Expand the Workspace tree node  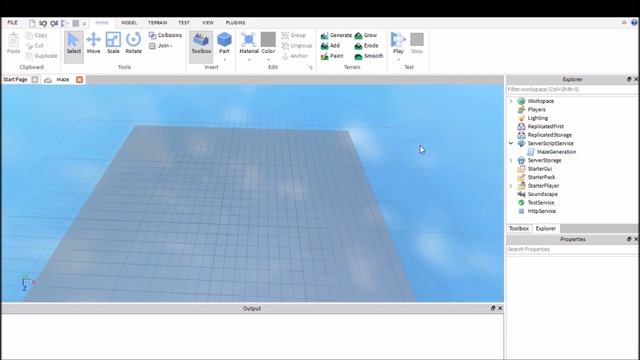point(511,101)
